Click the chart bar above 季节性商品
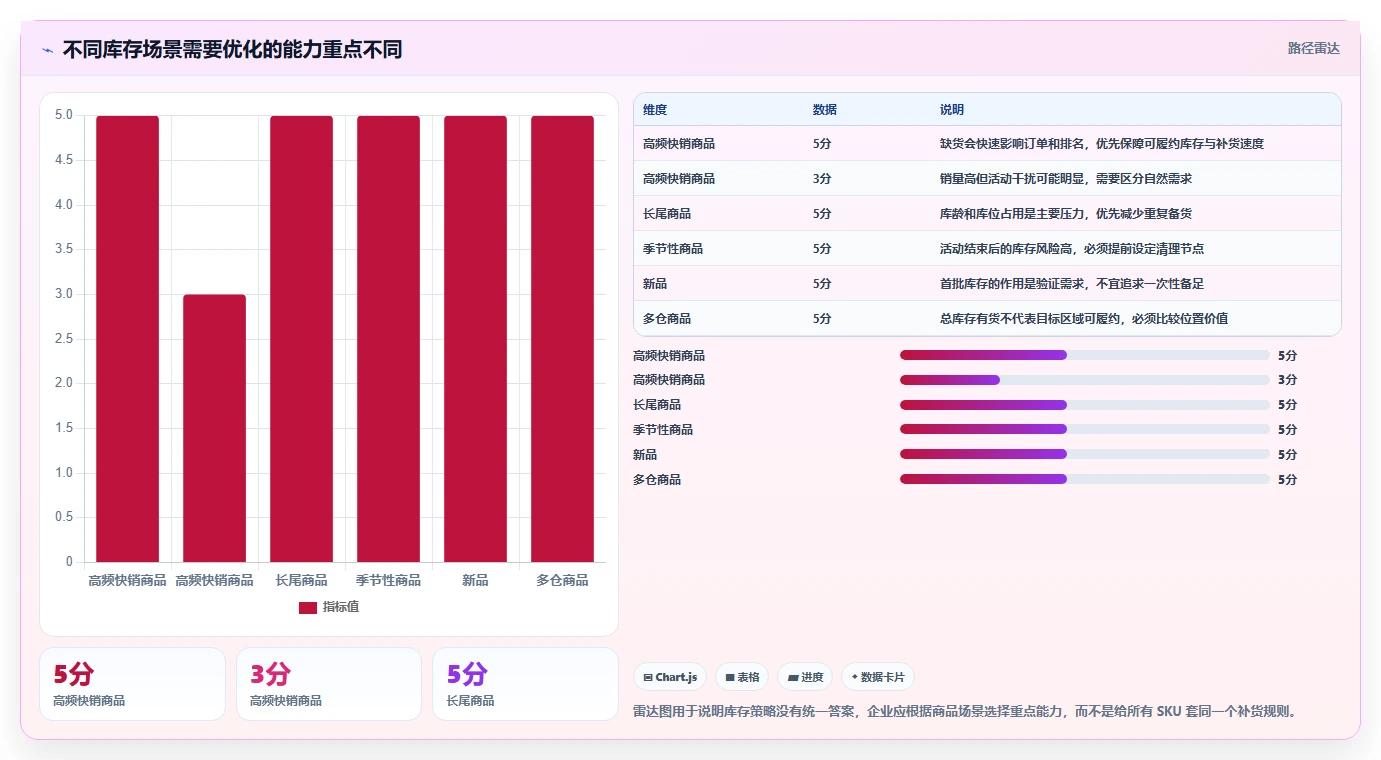The height and width of the screenshot is (760, 1381). [x=388, y=339]
